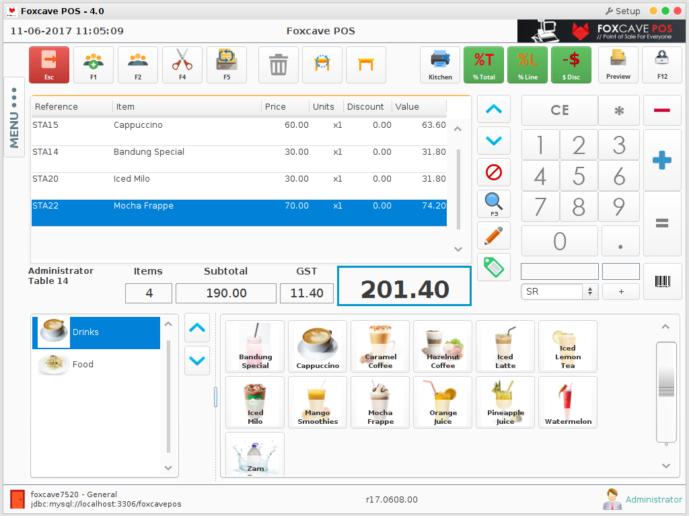The width and height of the screenshot is (689, 516).
Task: Click keypad number 5
Action: (579, 176)
